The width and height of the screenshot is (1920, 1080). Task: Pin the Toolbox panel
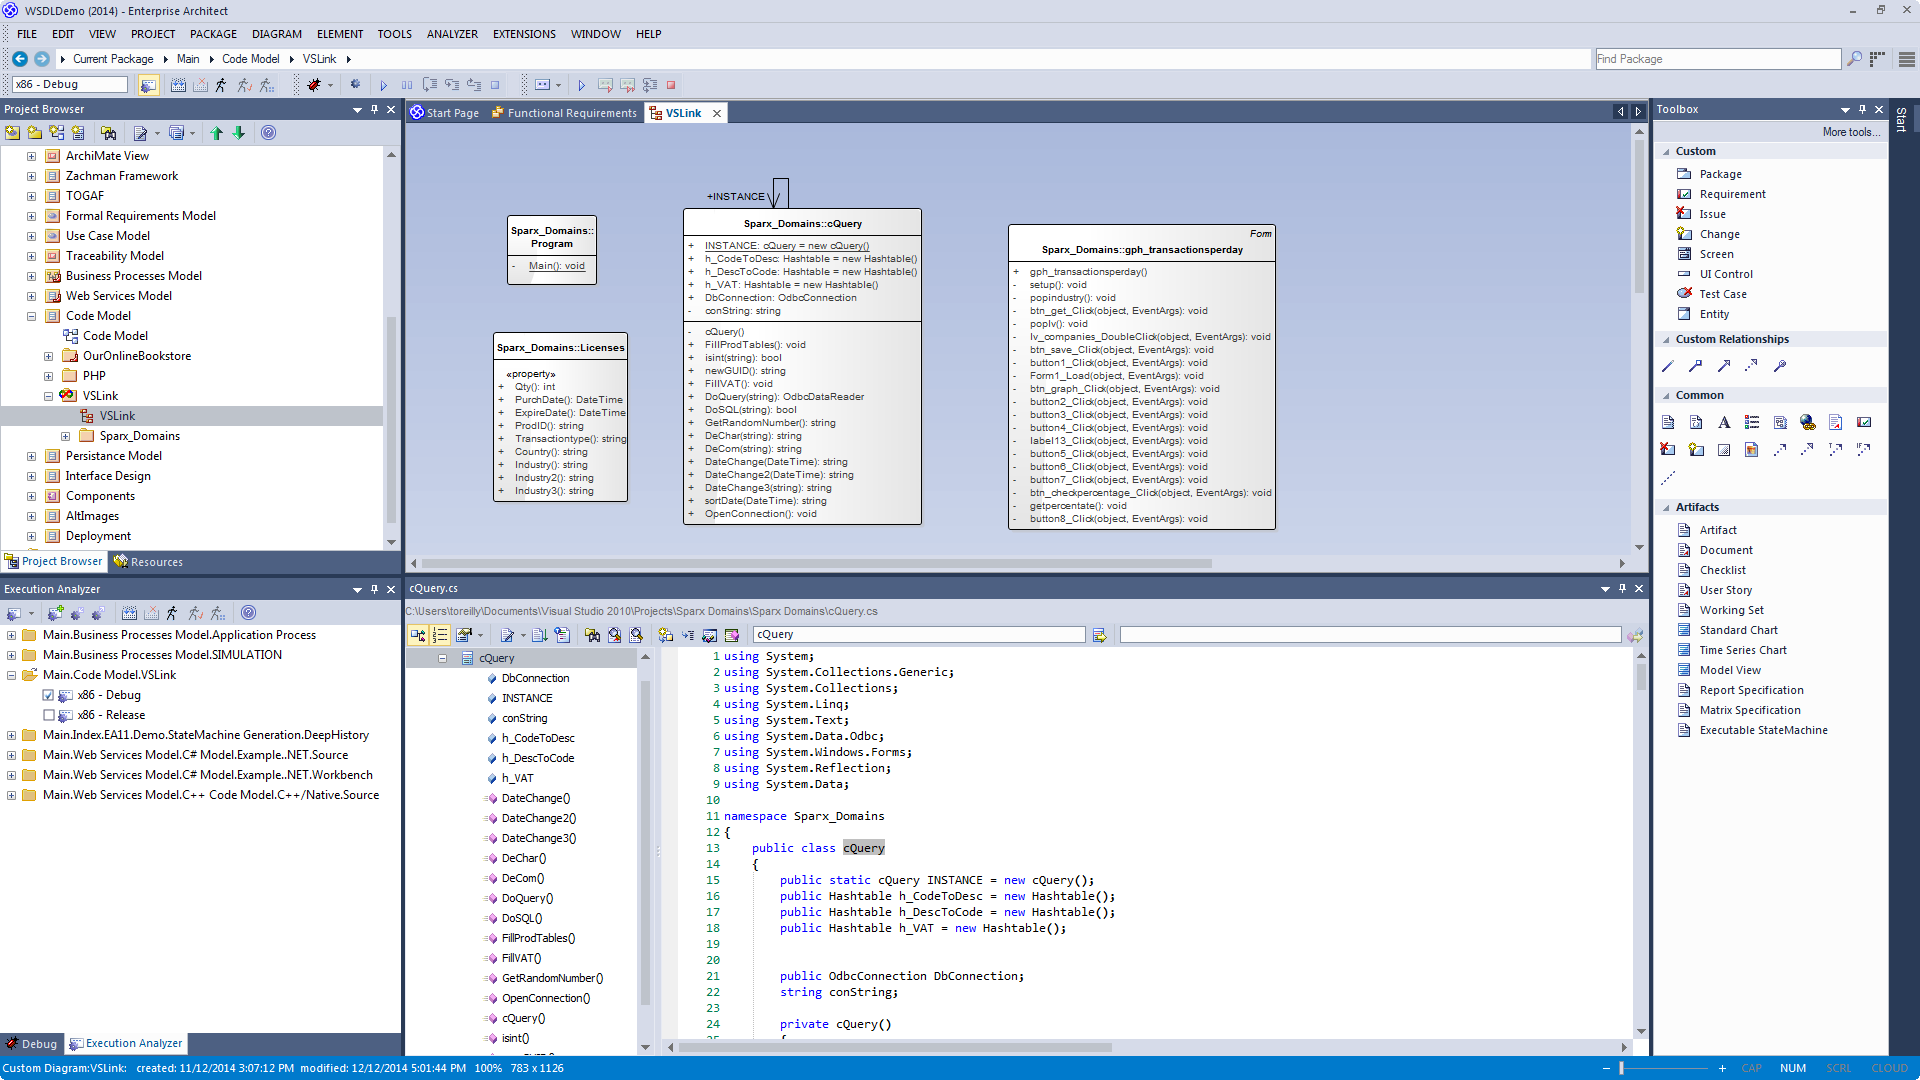click(x=1862, y=109)
